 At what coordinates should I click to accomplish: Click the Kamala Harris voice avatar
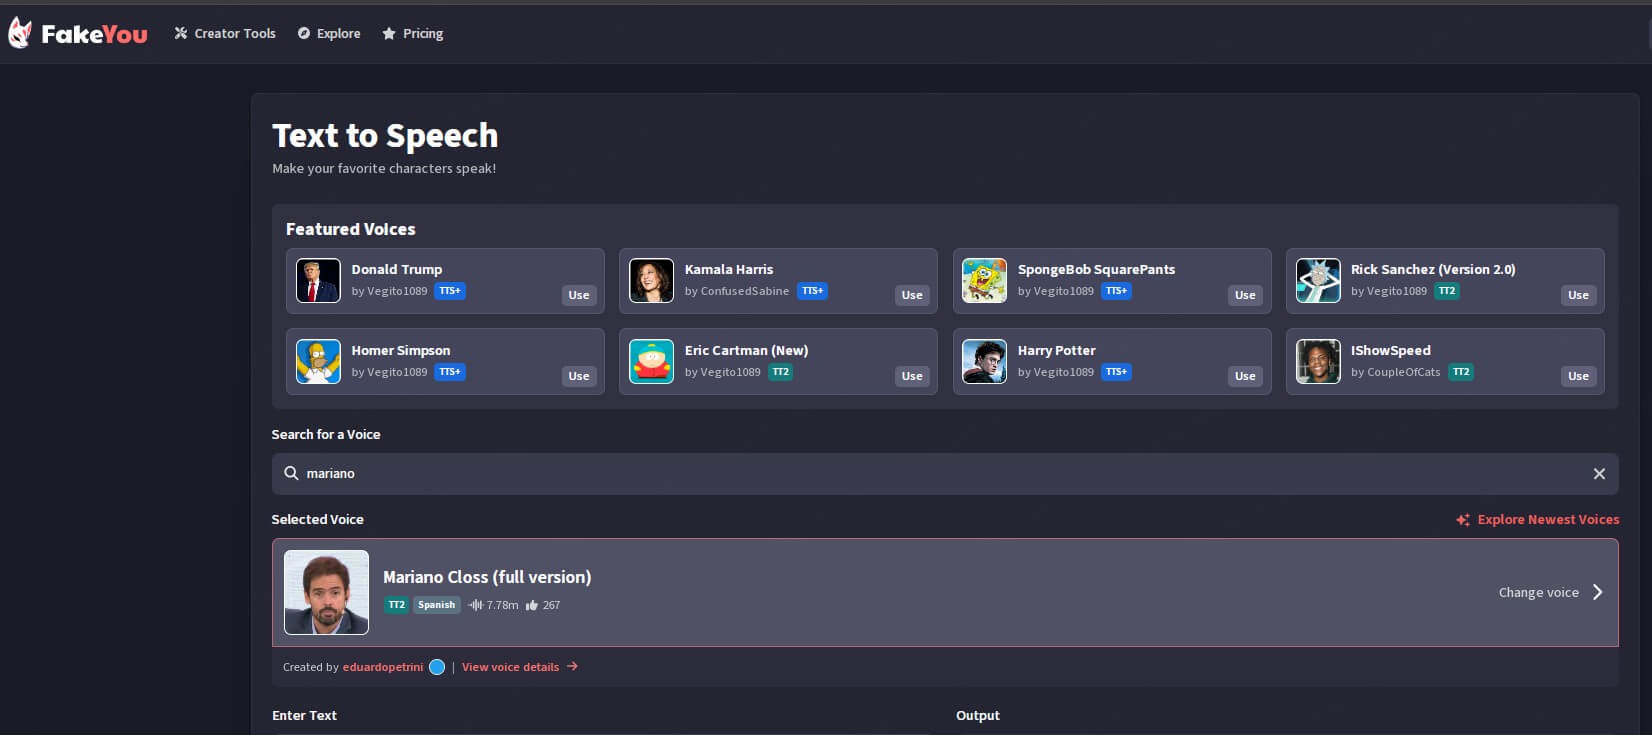(x=651, y=280)
